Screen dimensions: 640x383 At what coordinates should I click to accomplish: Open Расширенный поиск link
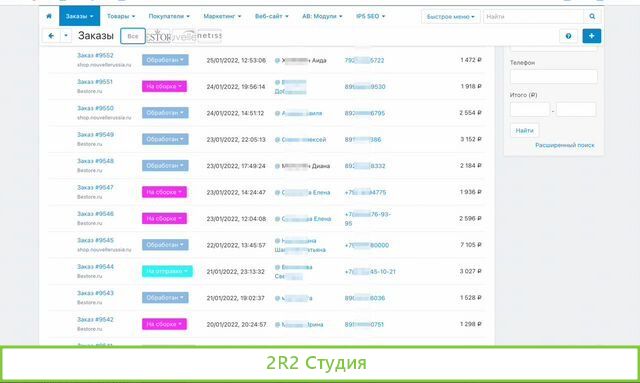point(564,145)
